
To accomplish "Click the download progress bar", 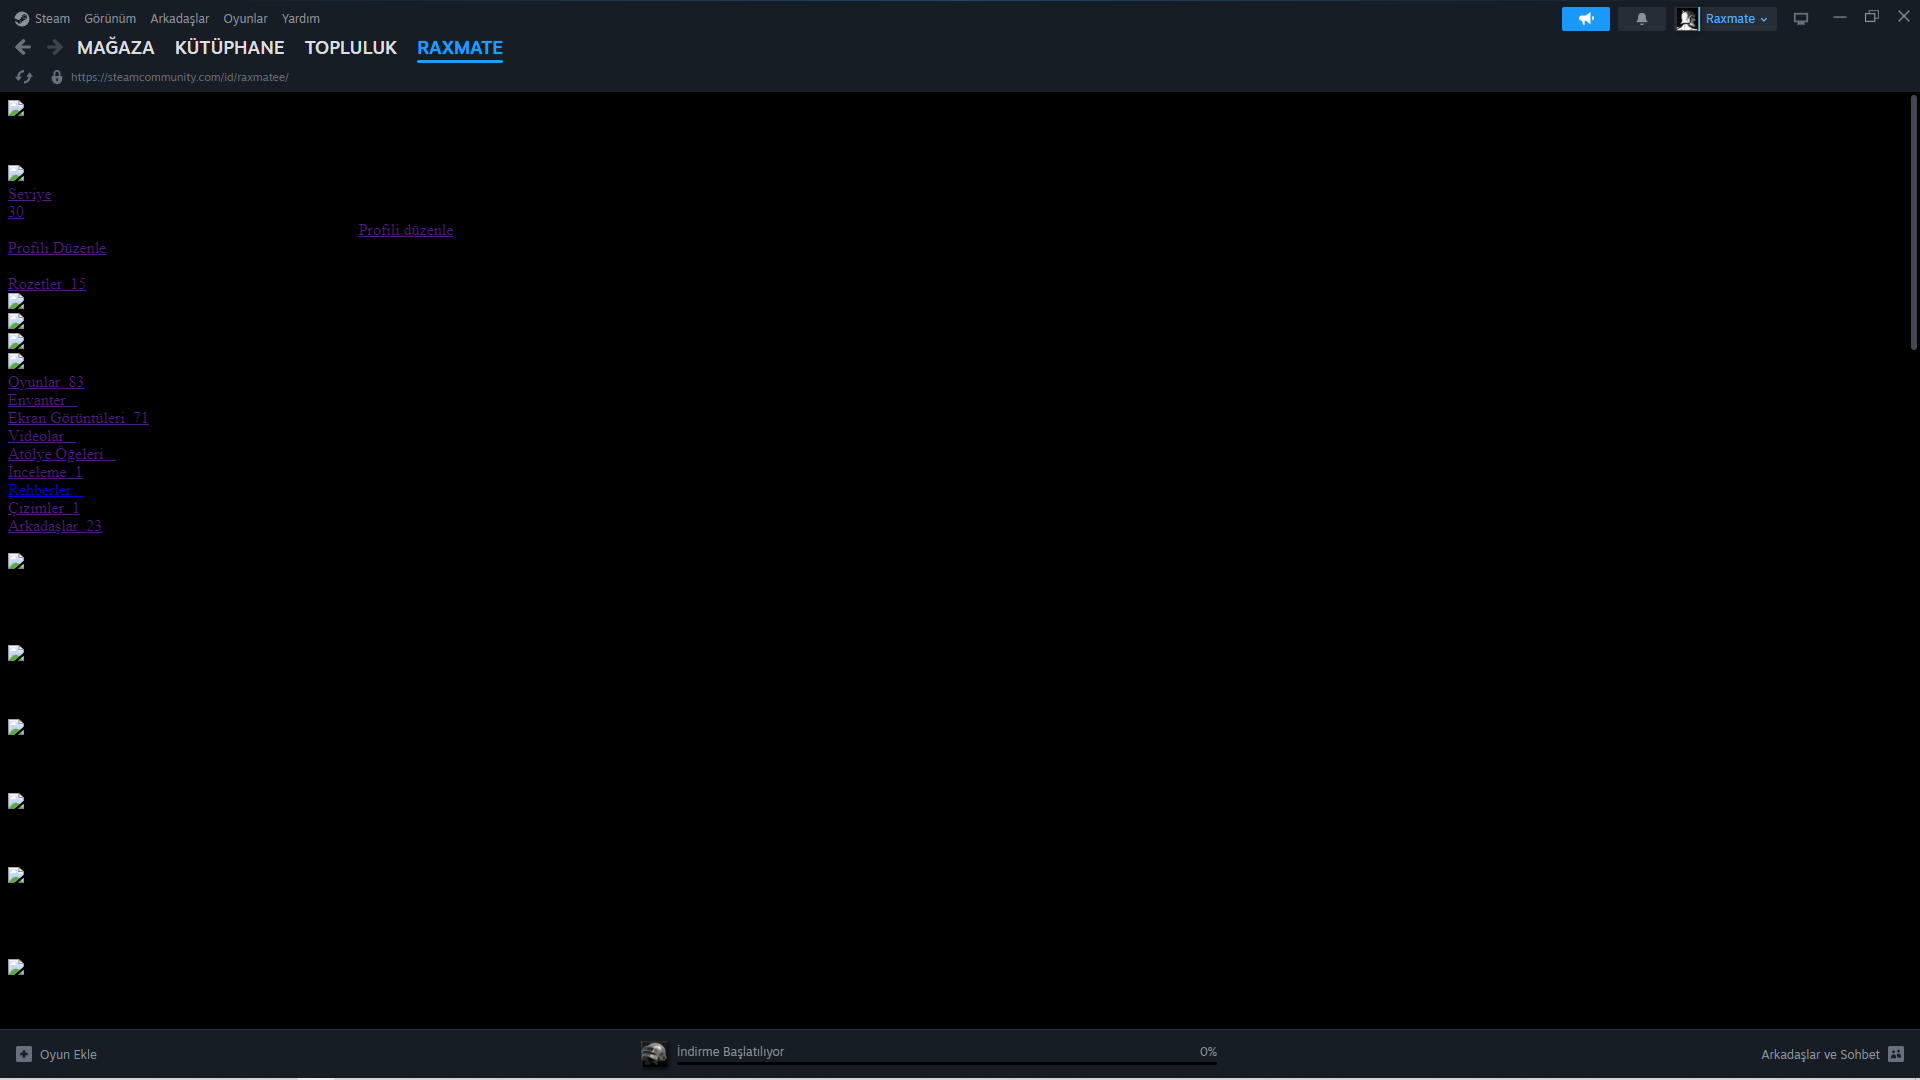I will point(947,1064).
